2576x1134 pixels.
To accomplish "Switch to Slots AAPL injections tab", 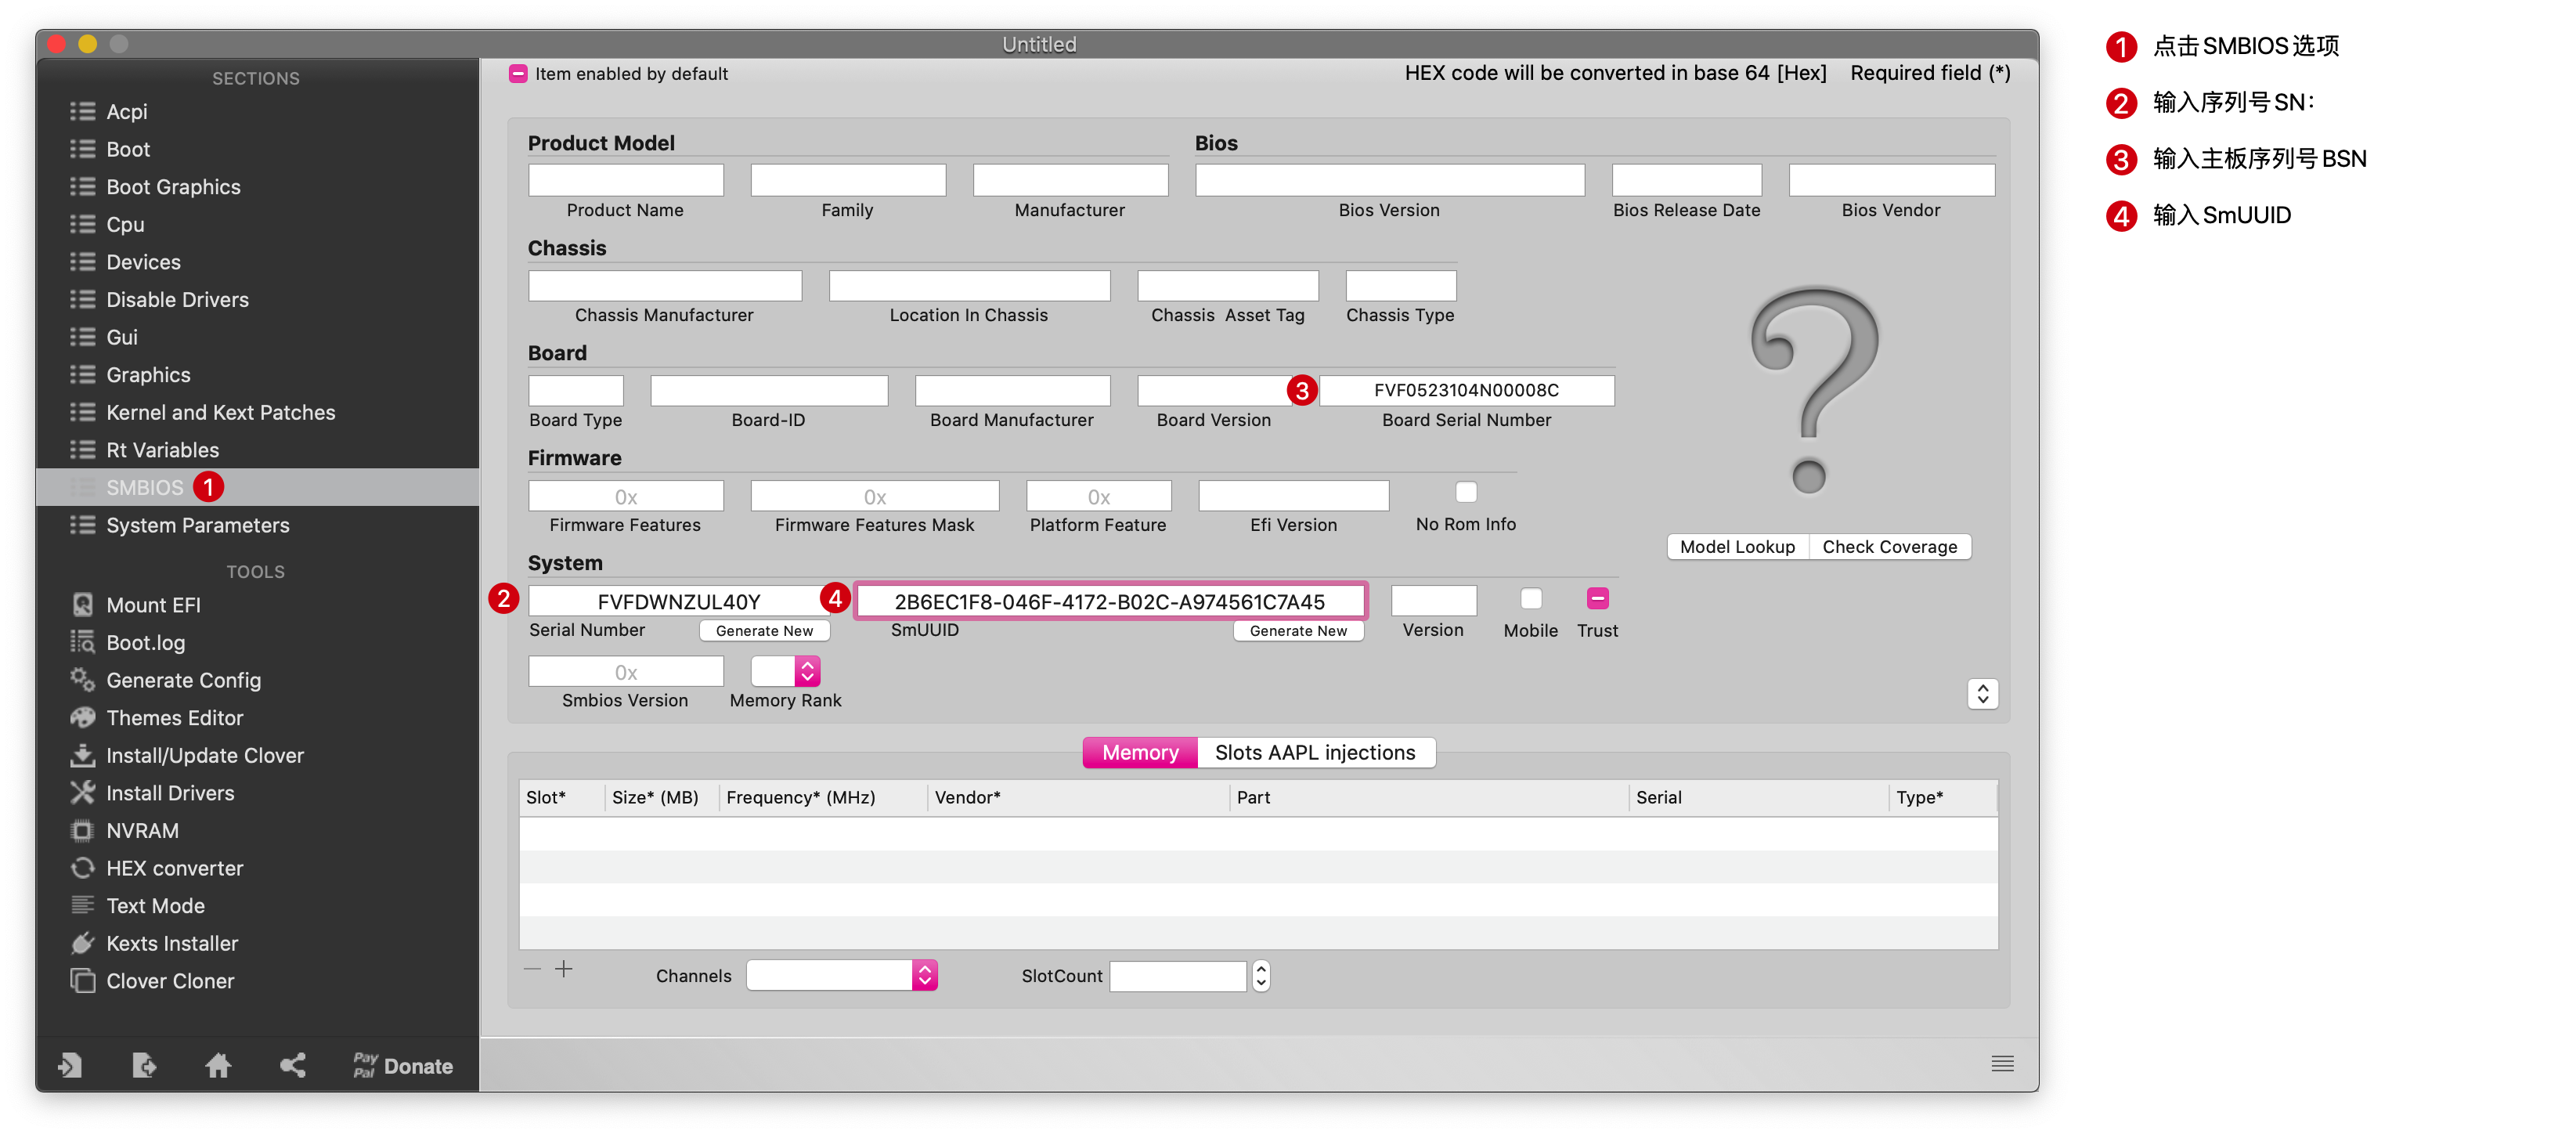I will pos(1315,752).
